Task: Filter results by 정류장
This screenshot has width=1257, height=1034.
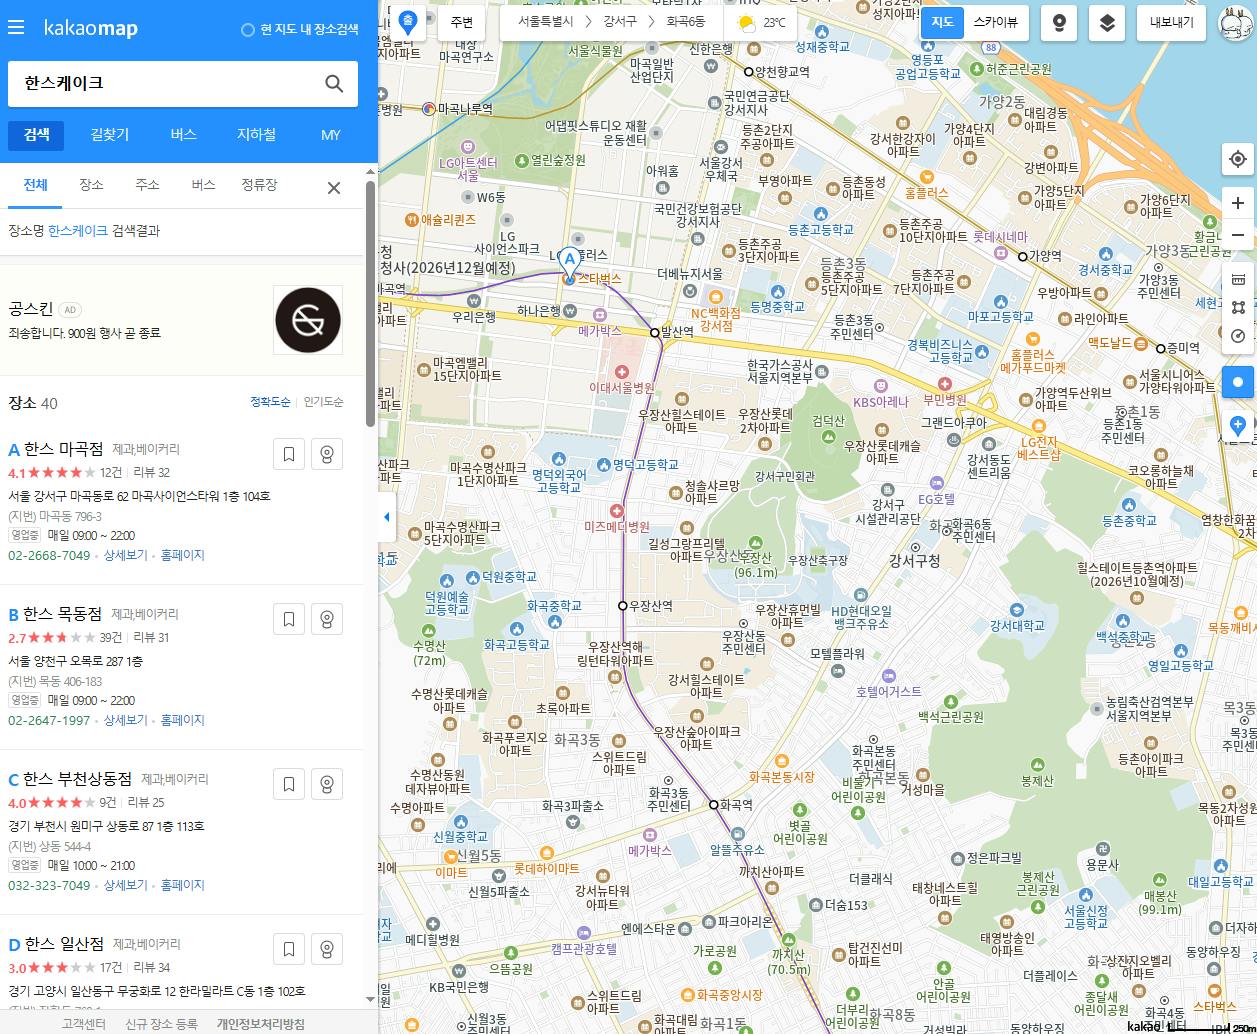Action: [259, 185]
